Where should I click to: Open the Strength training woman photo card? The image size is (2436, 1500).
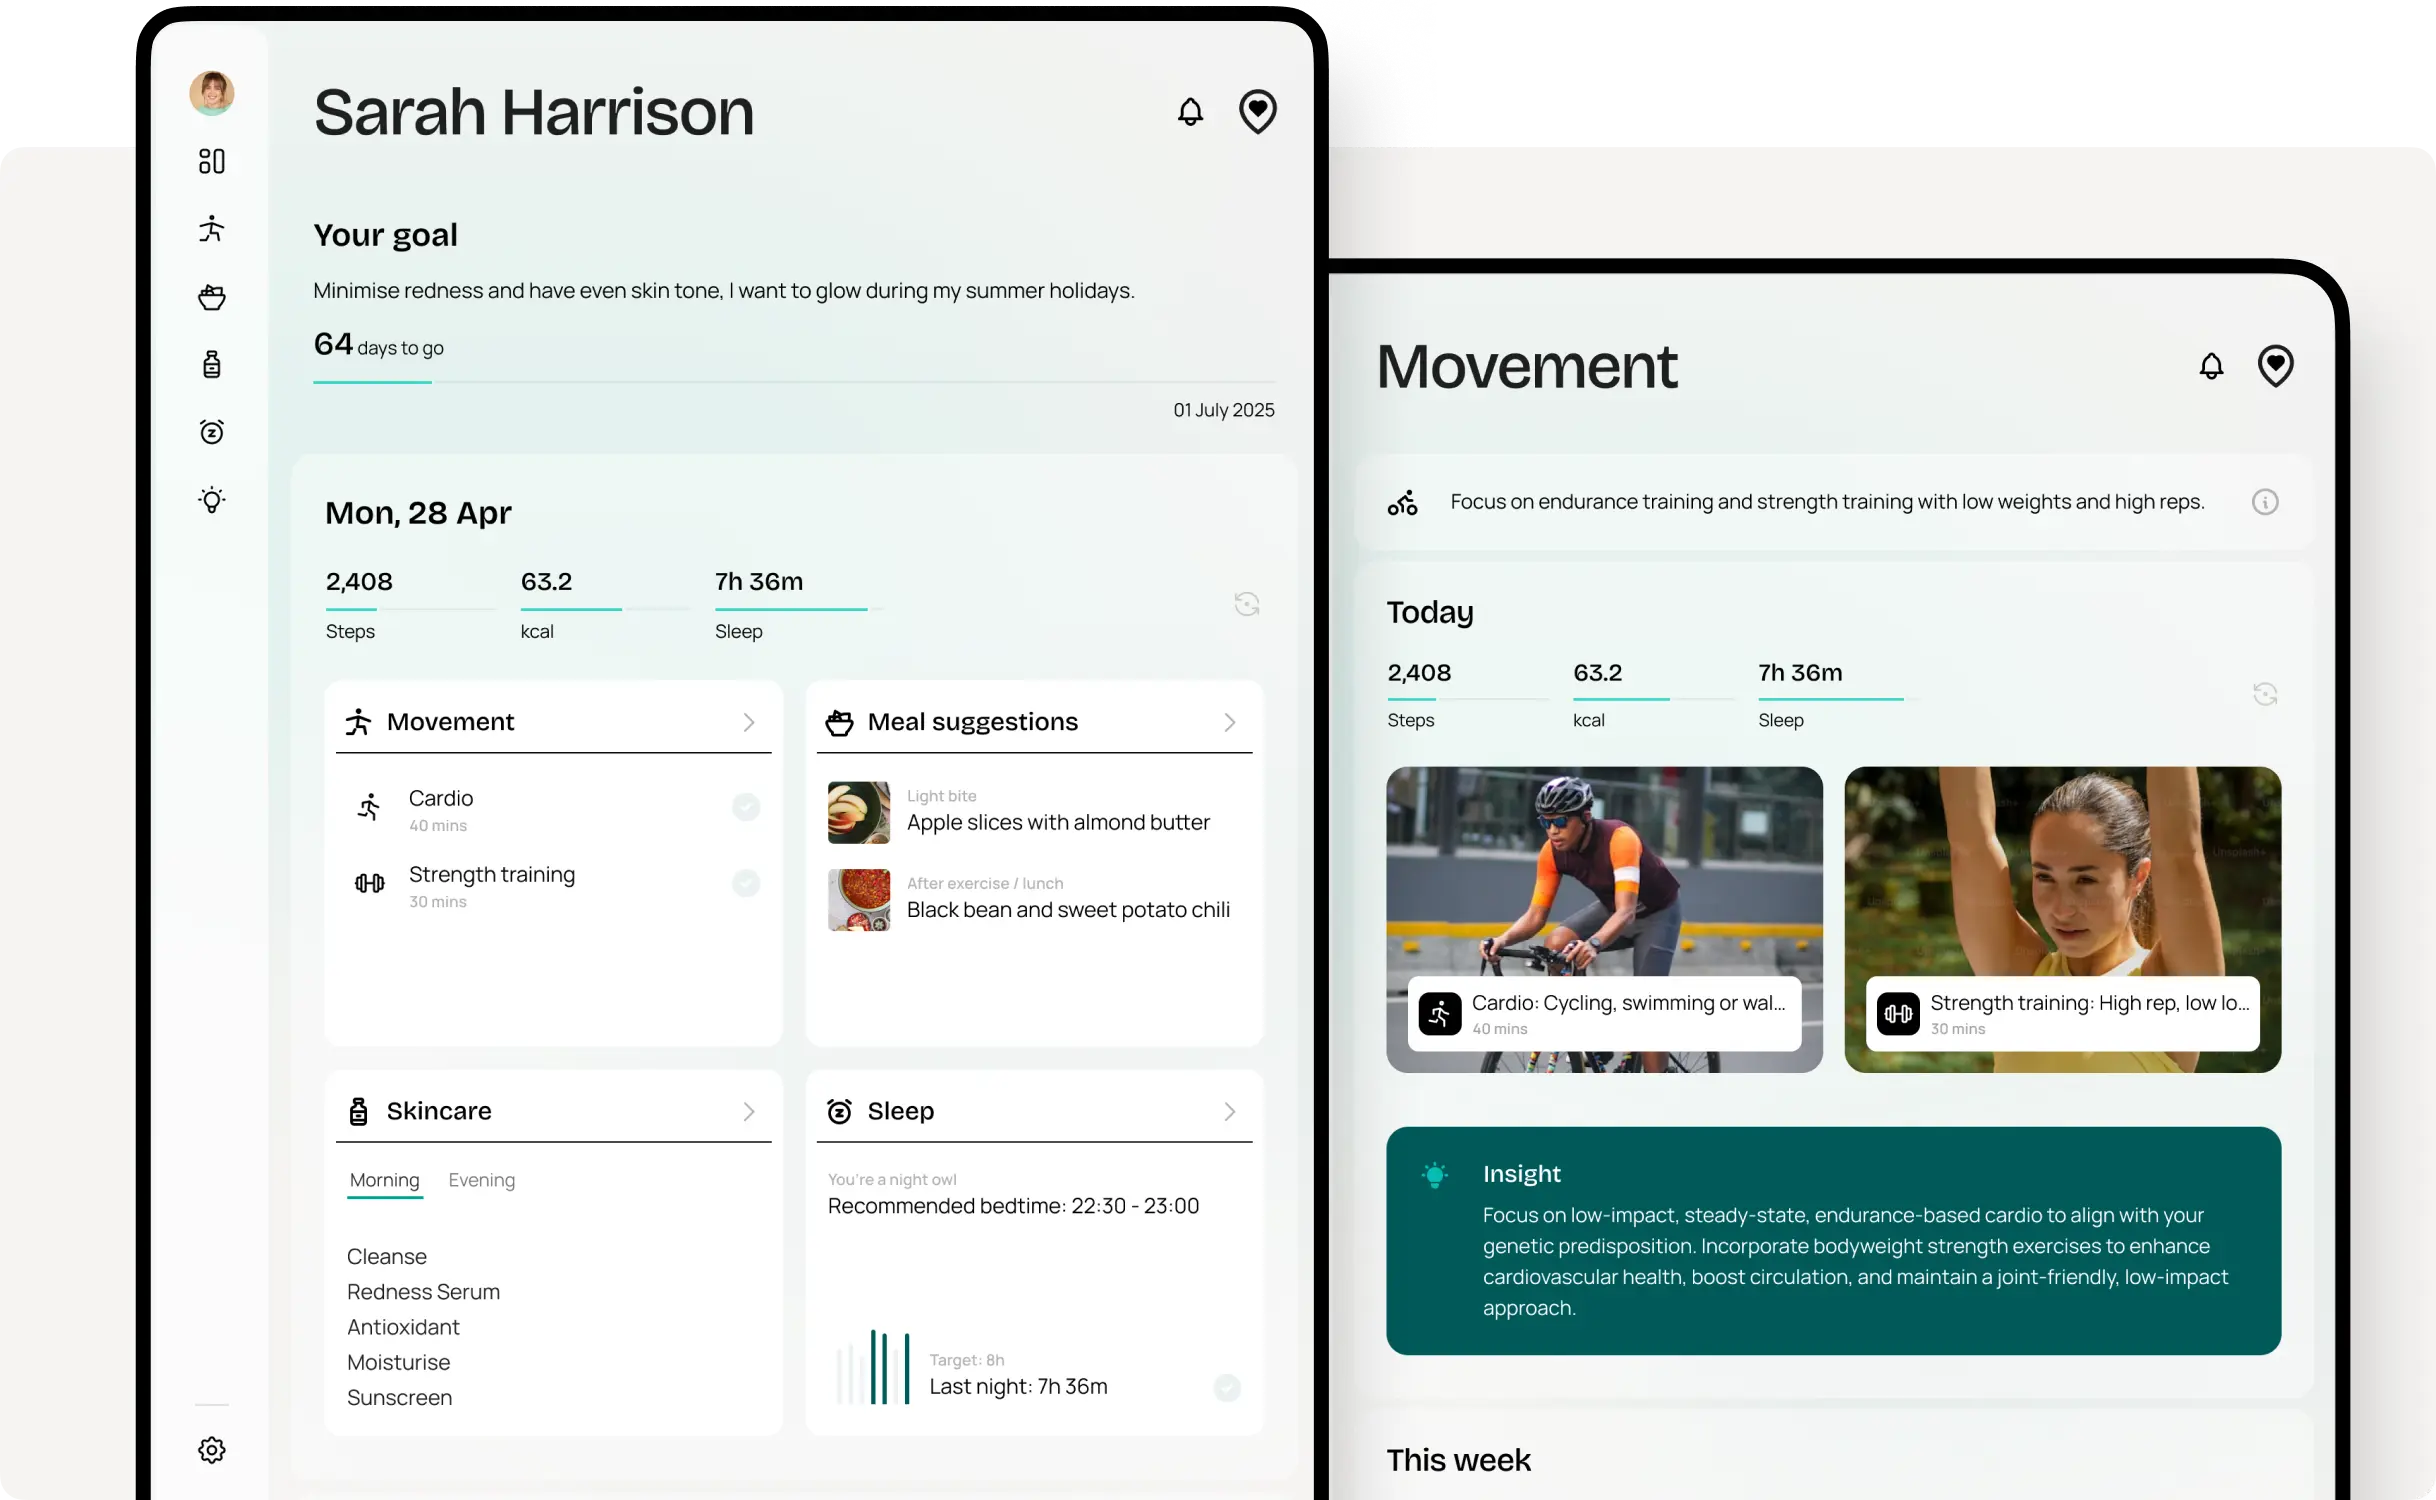point(2063,920)
